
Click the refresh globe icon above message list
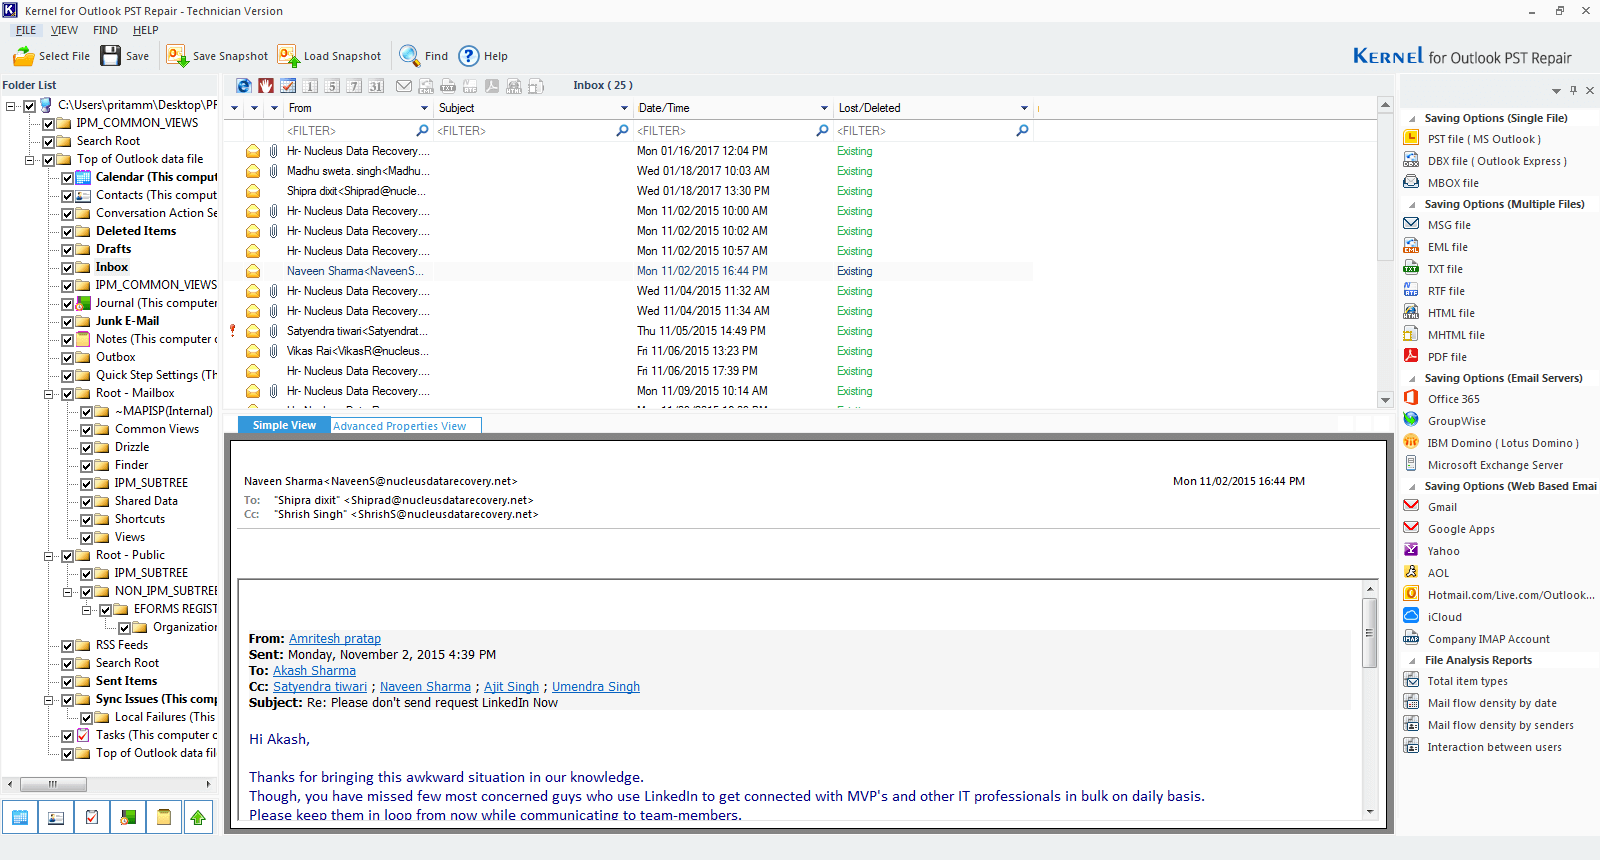[244, 86]
